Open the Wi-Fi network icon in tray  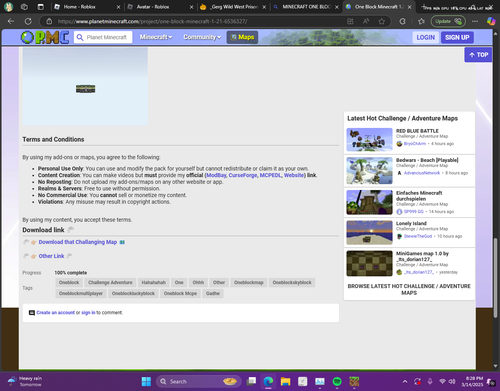coord(442,381)
